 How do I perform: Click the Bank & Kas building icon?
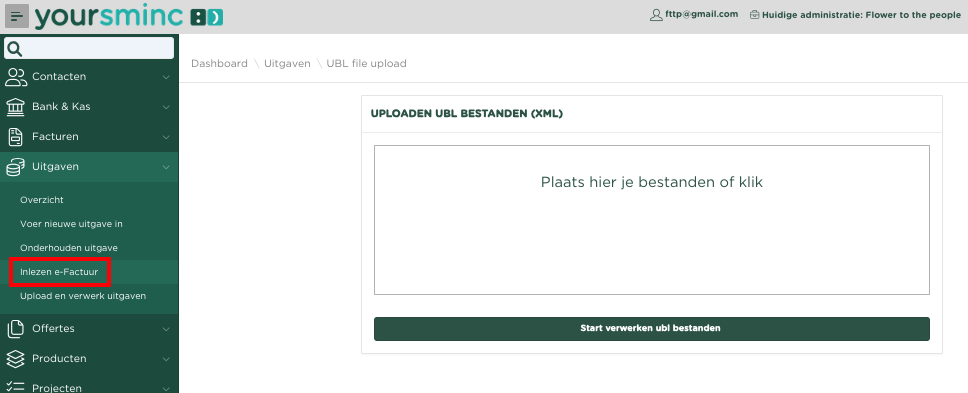(x=15, y=107)
